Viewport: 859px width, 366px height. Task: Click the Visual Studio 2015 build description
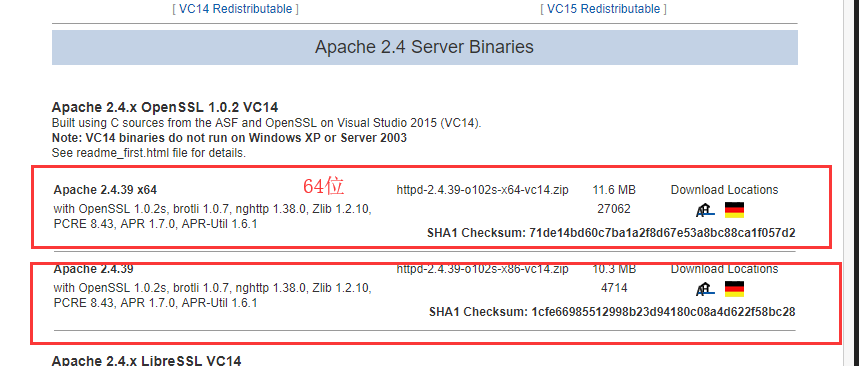[x=266, y=123]
